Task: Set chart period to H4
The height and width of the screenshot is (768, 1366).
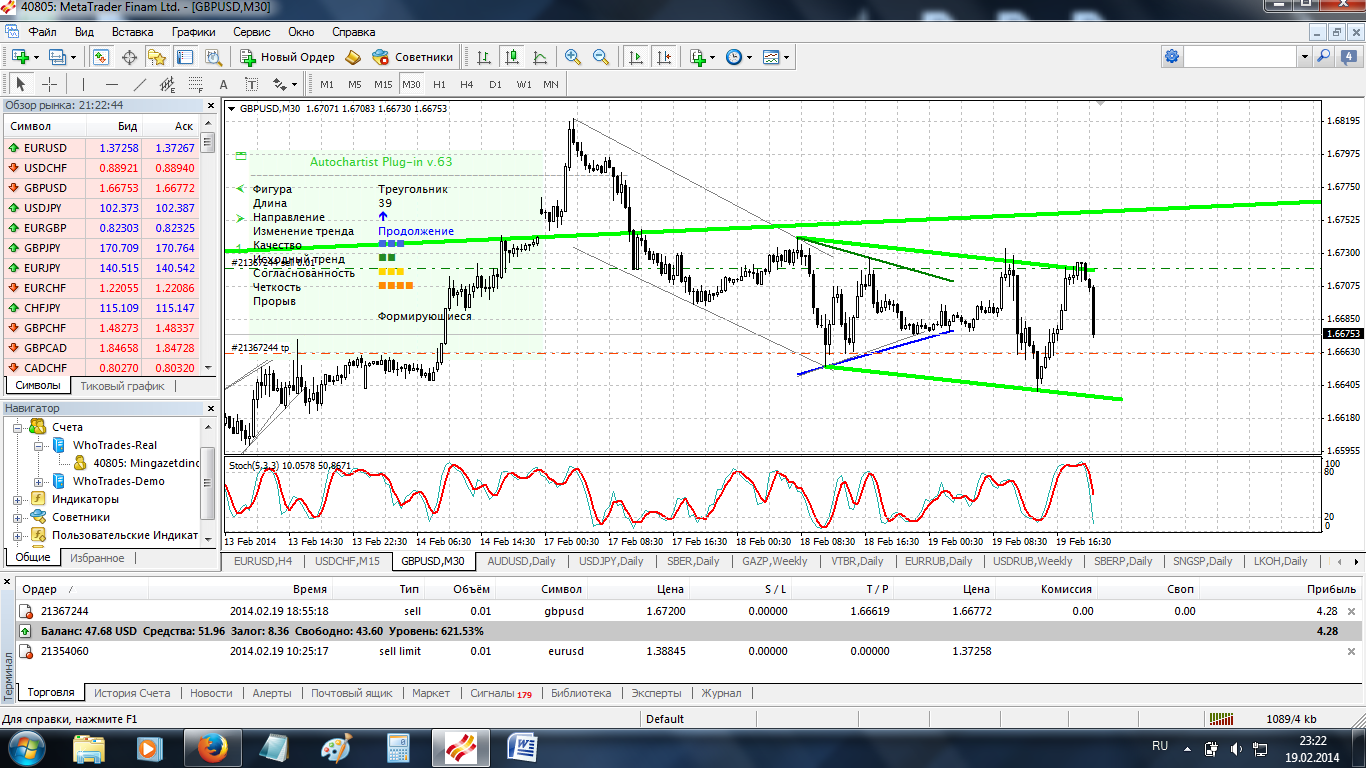Action: click(x=467, y=84)
